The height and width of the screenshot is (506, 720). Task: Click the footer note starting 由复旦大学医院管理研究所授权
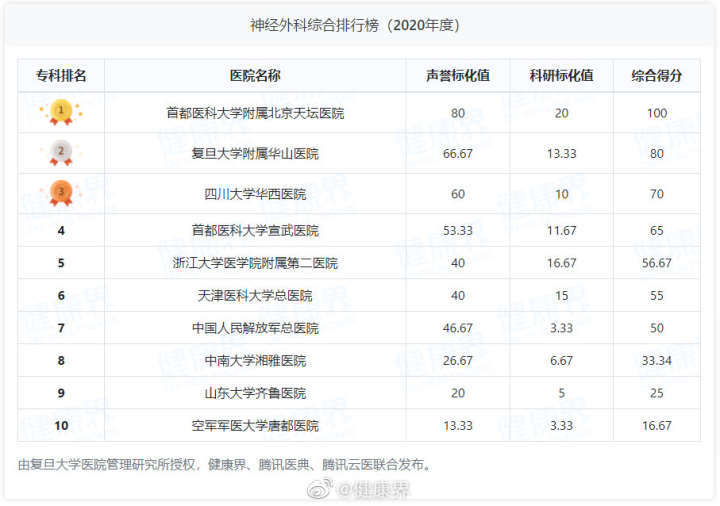(x=225, y=465)
